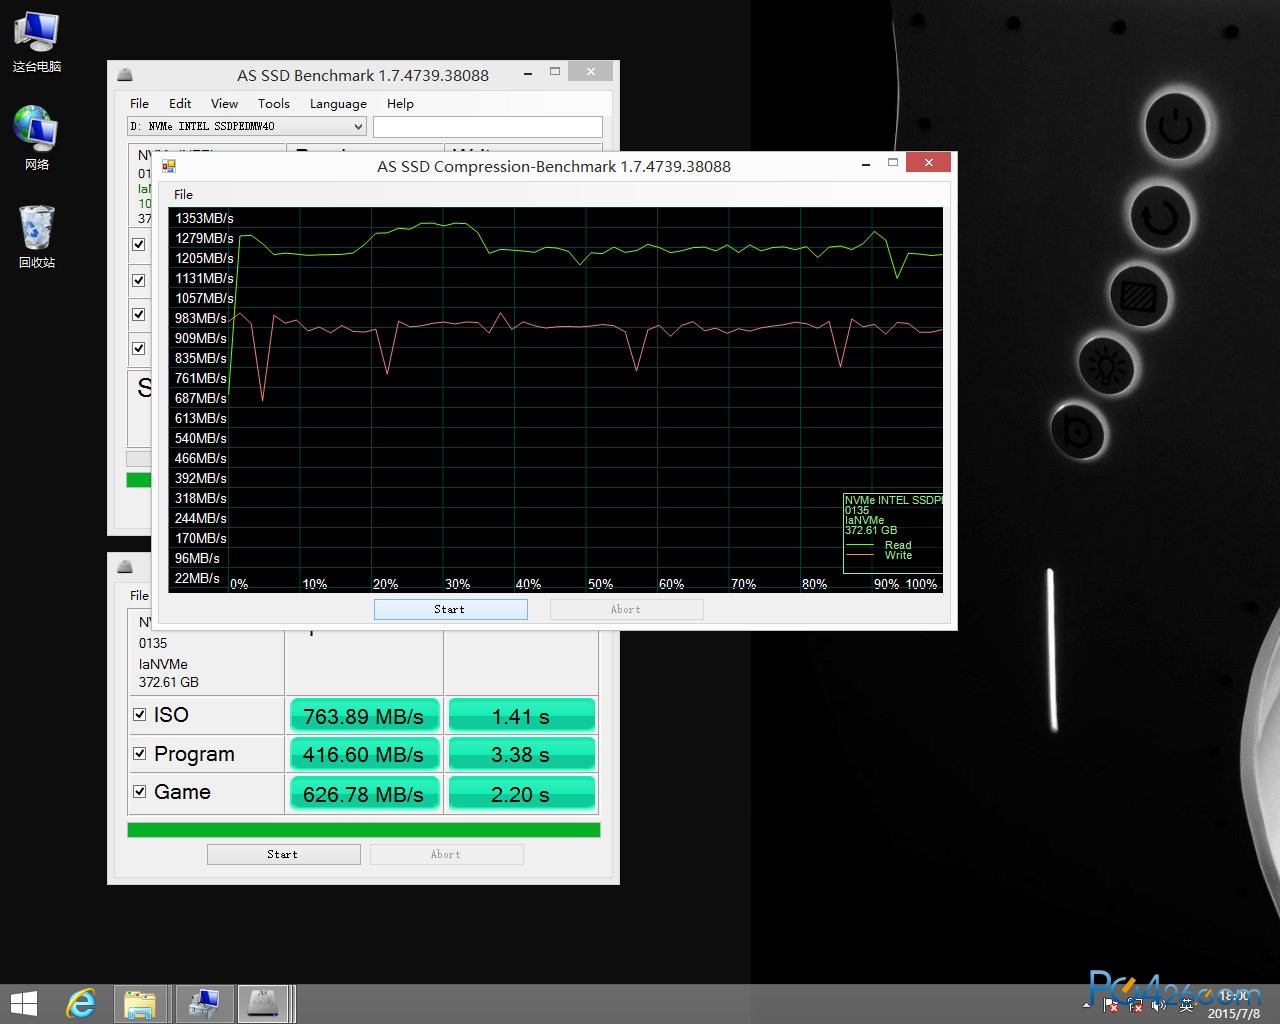
Task: Open File Explorer from the taskbar
Action: pos(141,1004)
